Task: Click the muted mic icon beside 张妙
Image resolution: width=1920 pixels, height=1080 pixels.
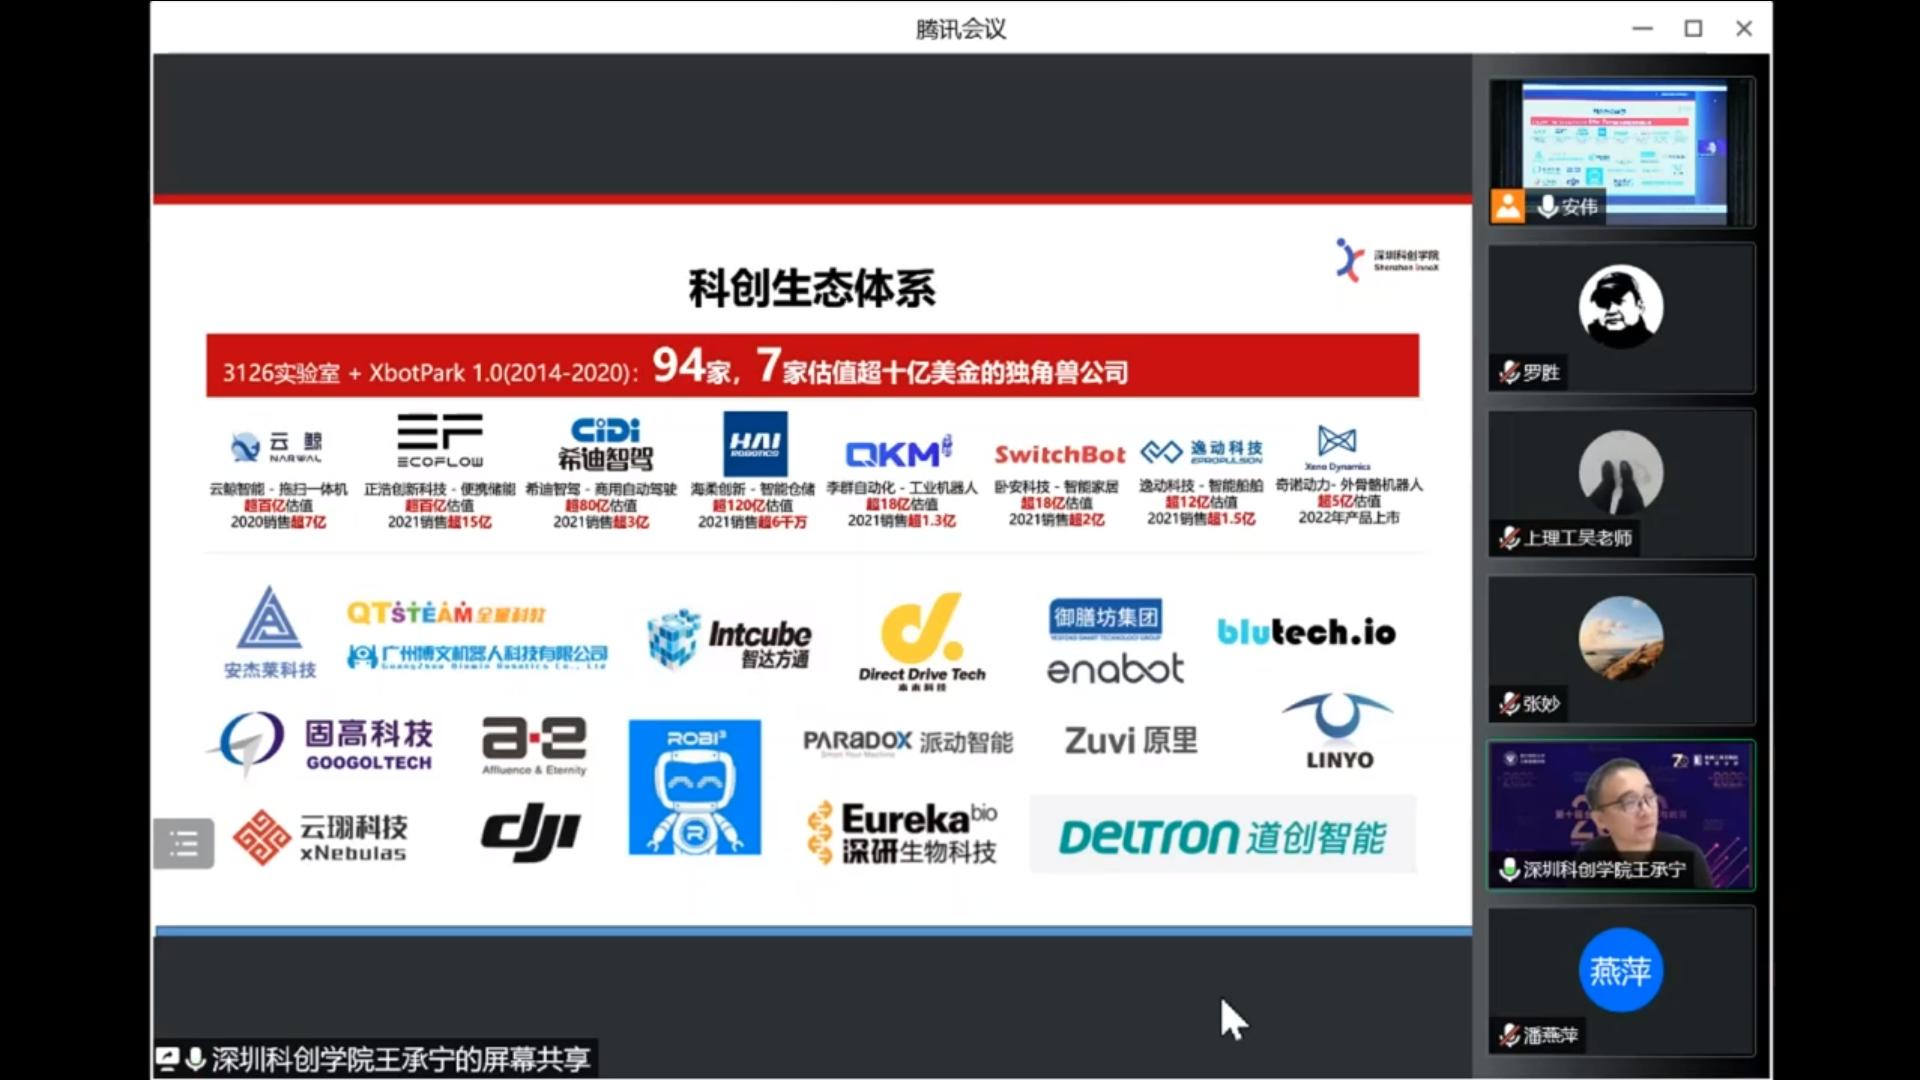Action: click(x=1509, y=704)
